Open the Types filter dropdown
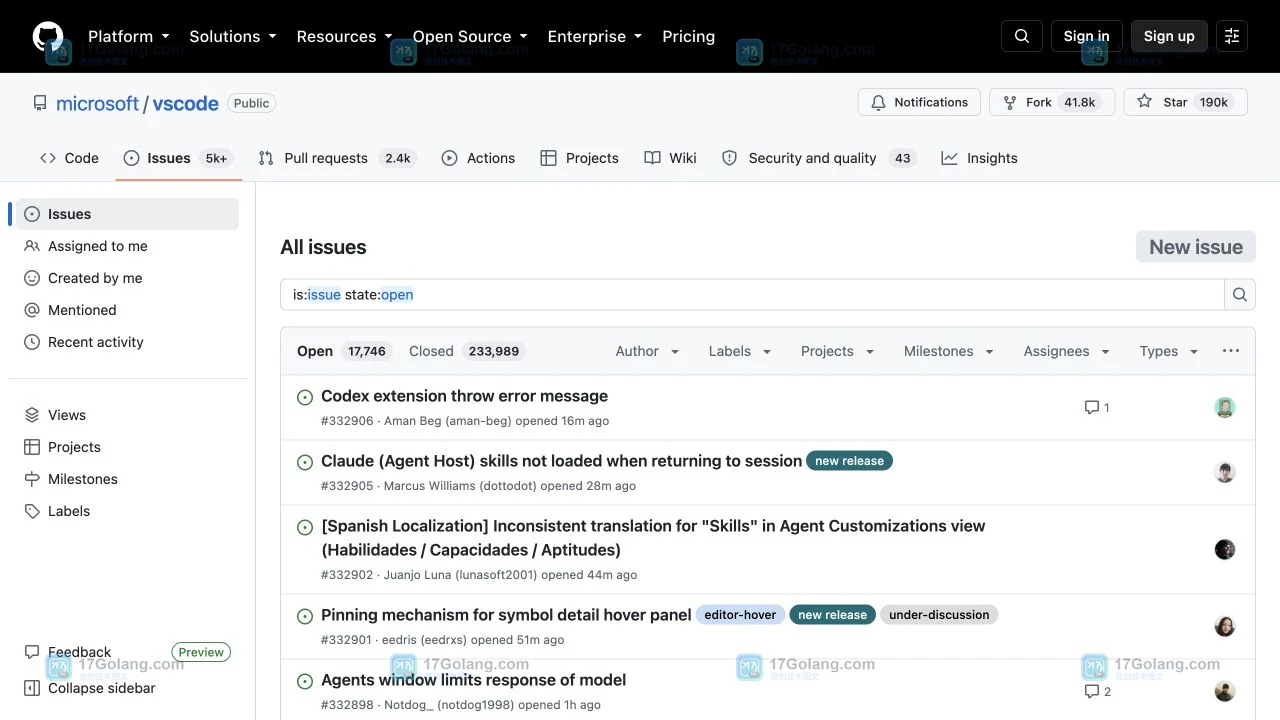Screen dimensions: 1280x720 [1168, 351]
